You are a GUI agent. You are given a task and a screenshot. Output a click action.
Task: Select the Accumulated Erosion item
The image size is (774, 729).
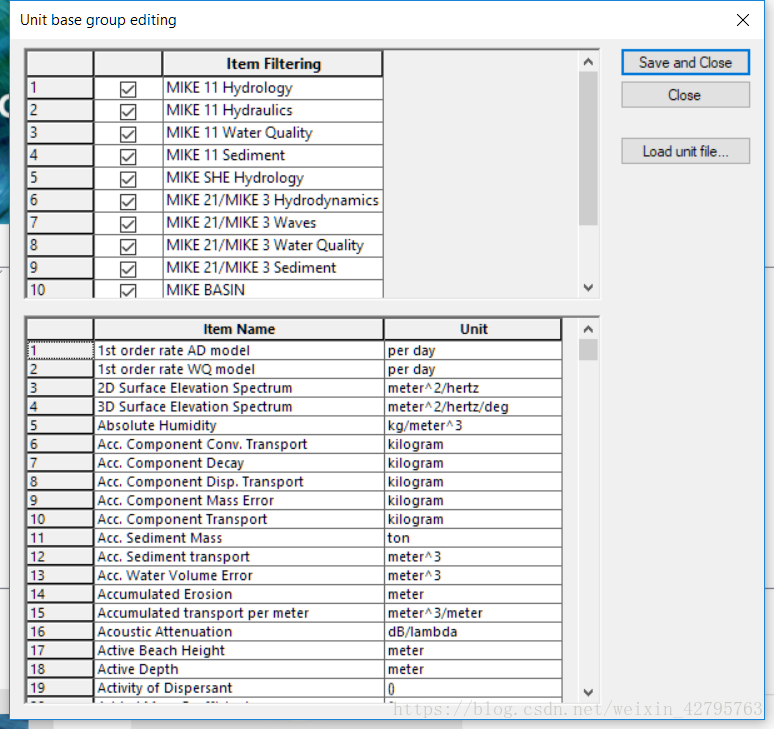click(239, 594)
